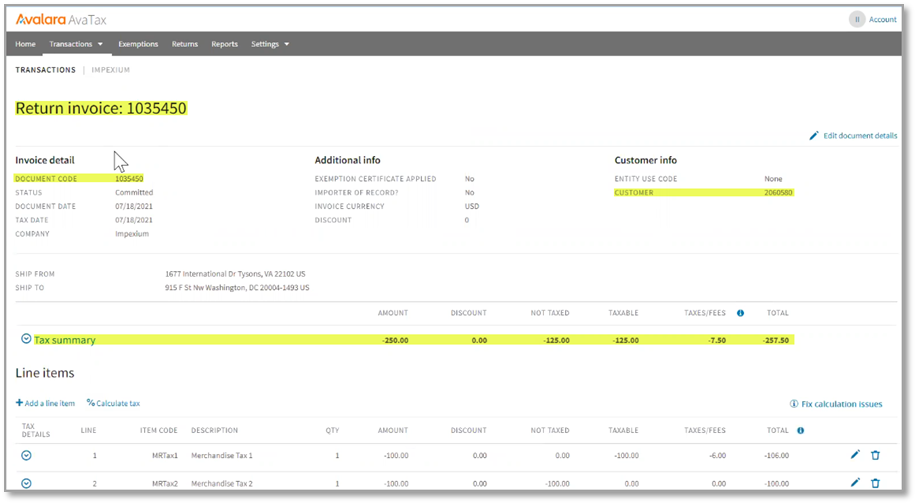Screen dimensions: 916x504
Task: Click the plus icon for Add a line item
Action: coord(19,403)
